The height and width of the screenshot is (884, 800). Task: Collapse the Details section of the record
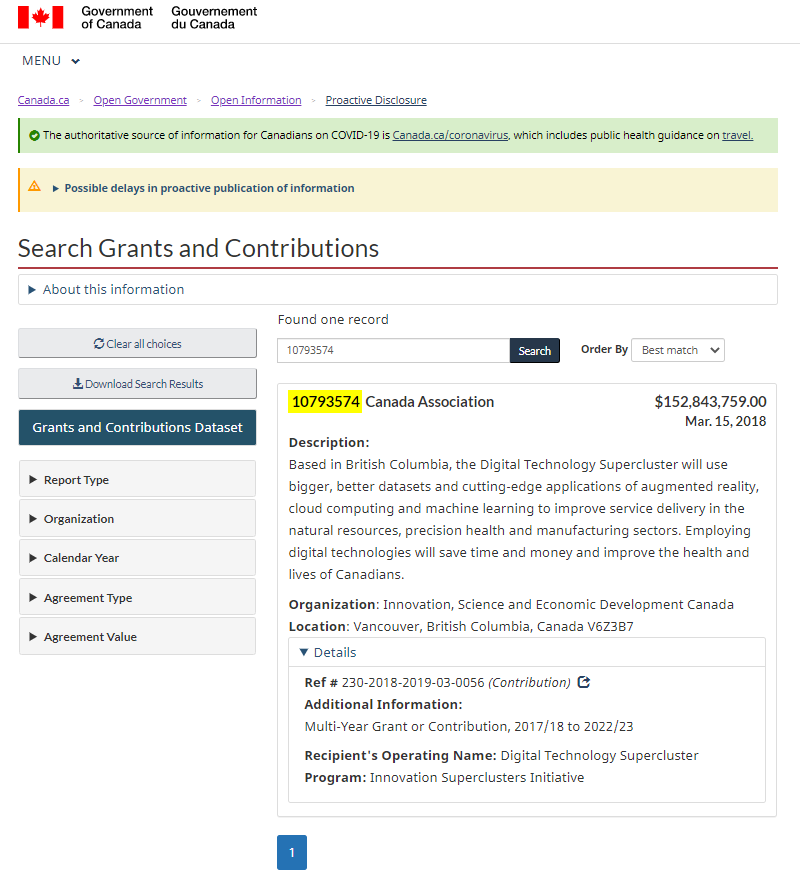527,652
